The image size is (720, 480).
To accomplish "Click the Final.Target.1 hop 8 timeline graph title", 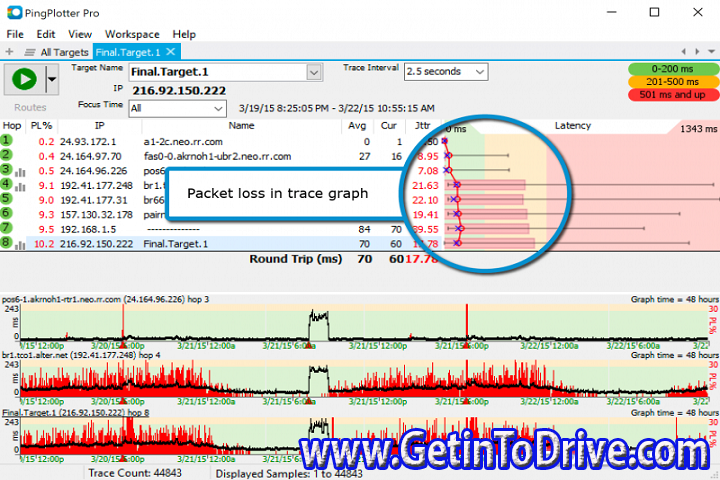I will coord(76,412).
